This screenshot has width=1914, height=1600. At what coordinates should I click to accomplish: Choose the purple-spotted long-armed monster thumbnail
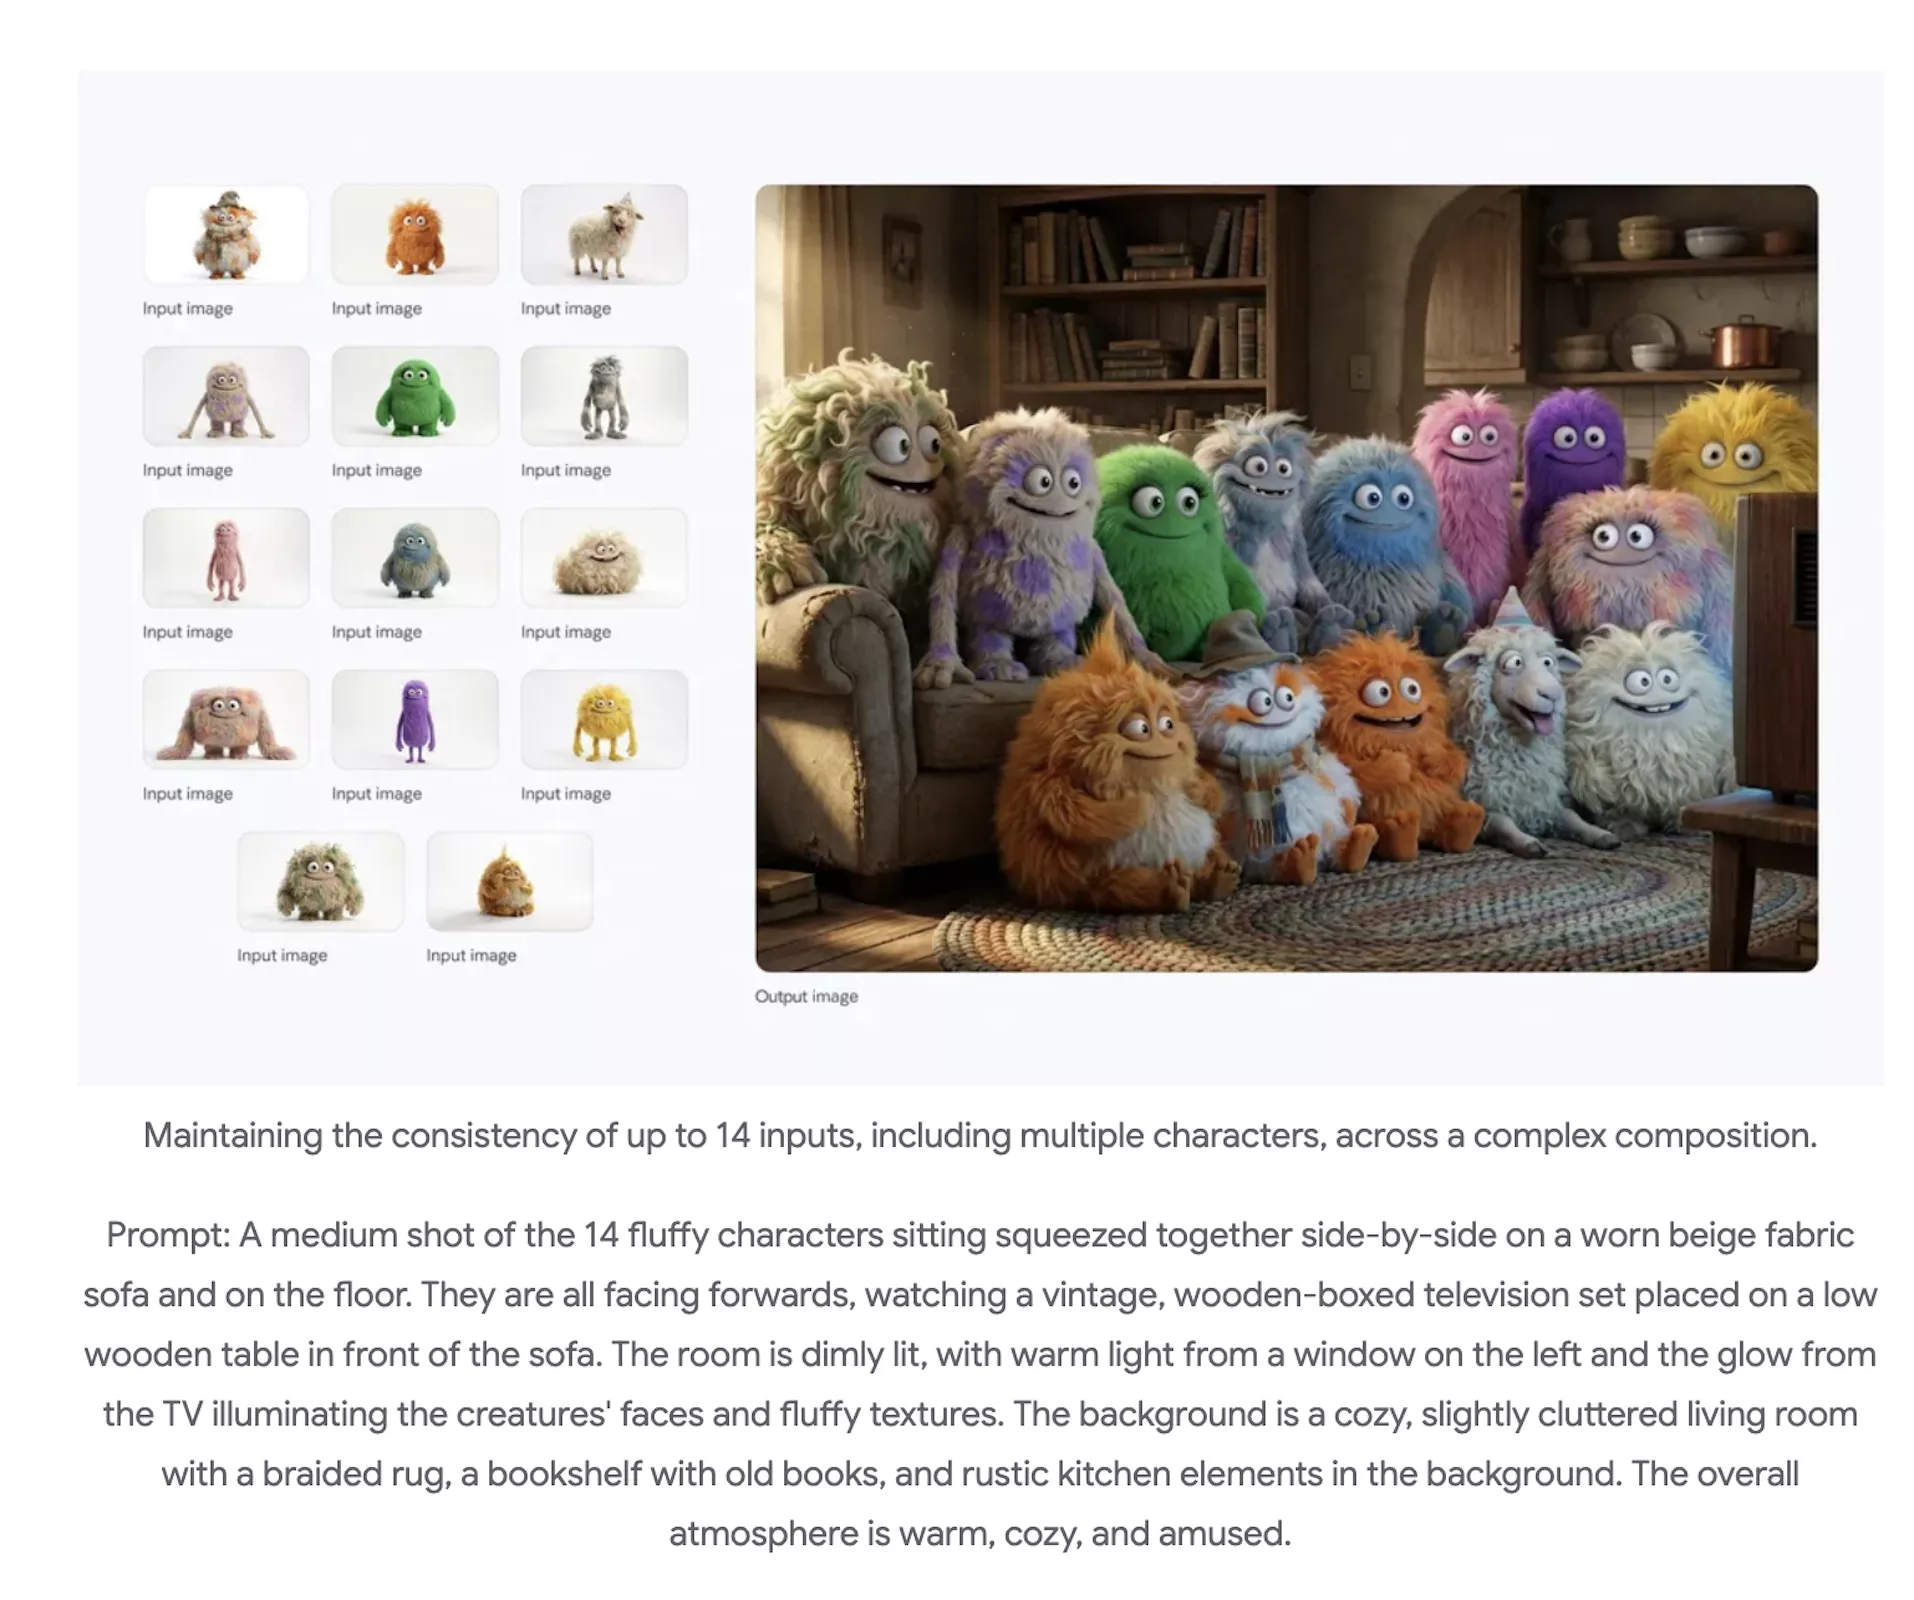[x=225, y=396]
